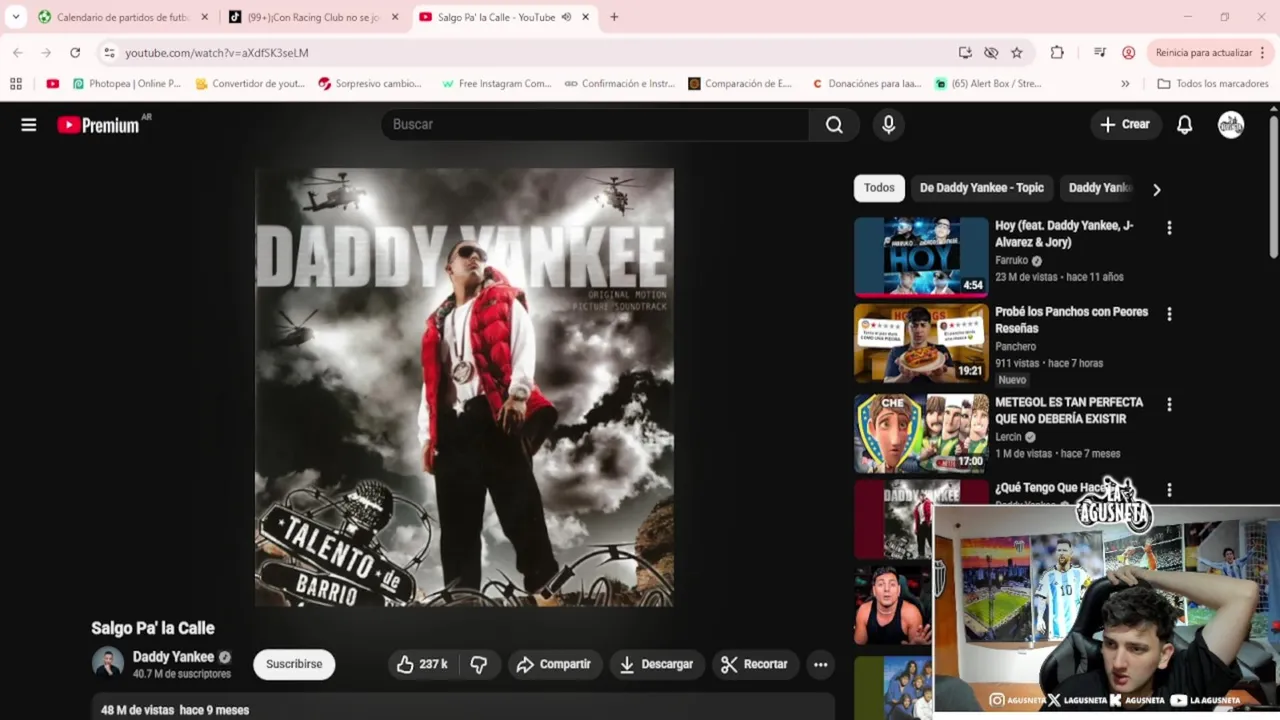Click the YouTube search input field
The height and width of the screenshot is (720, 1280).
(x=595, y=124)
